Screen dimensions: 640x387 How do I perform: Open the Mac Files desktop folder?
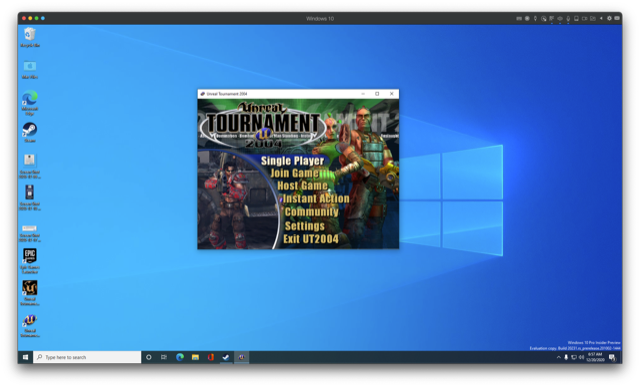pyautogui.click(x=30, y=69)
